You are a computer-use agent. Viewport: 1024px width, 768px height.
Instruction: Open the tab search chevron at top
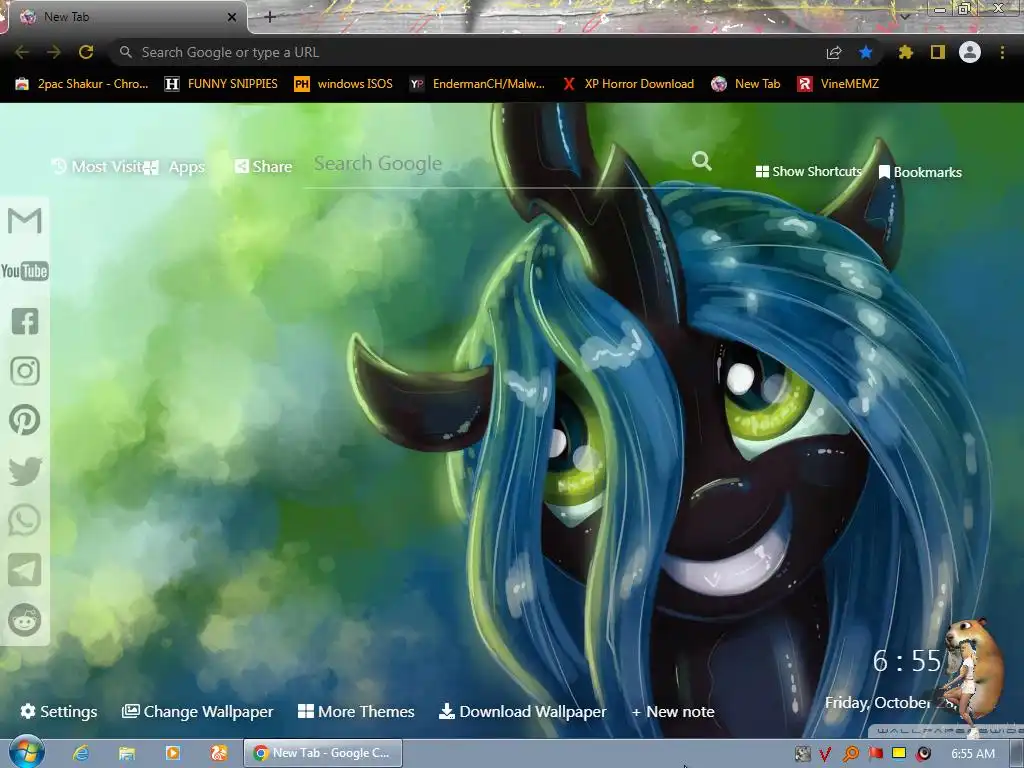[x=905, y=17]
